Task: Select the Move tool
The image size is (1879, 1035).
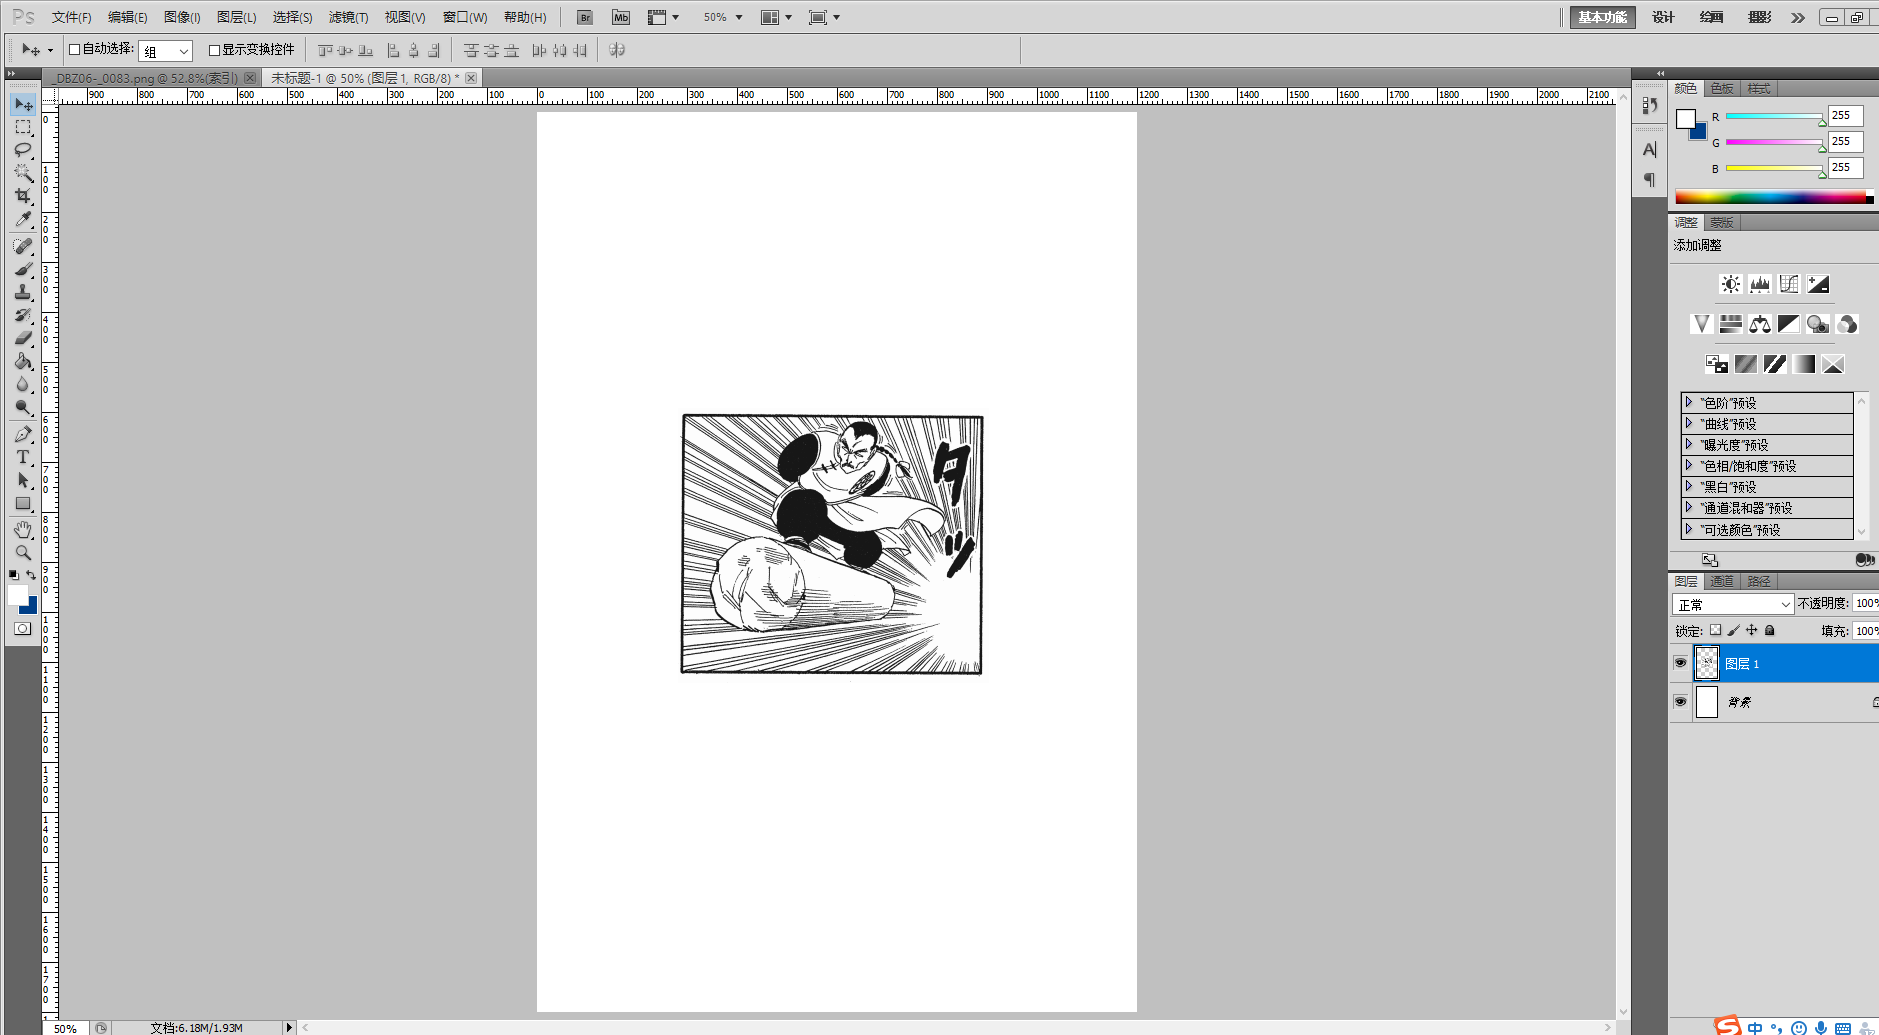Action: click(23, 104)
